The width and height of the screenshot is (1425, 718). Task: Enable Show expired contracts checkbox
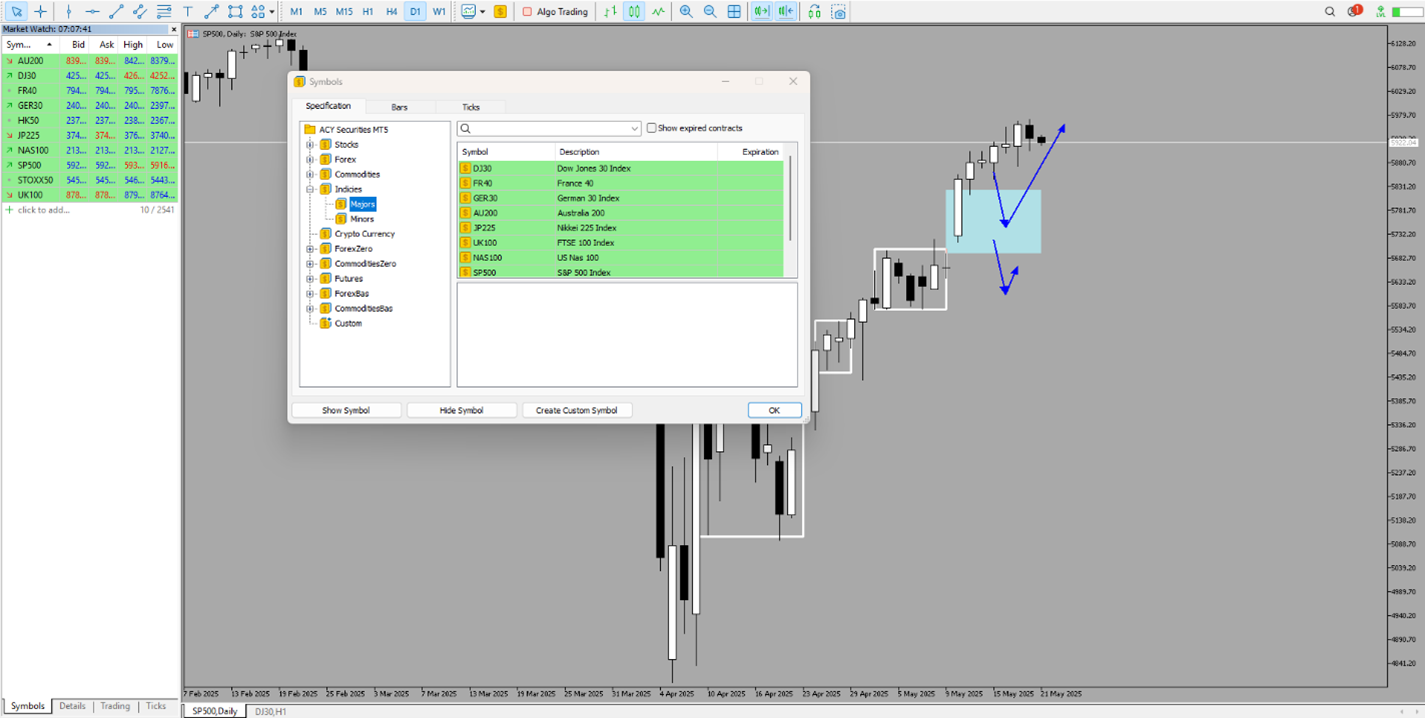[x=652, y=128]
